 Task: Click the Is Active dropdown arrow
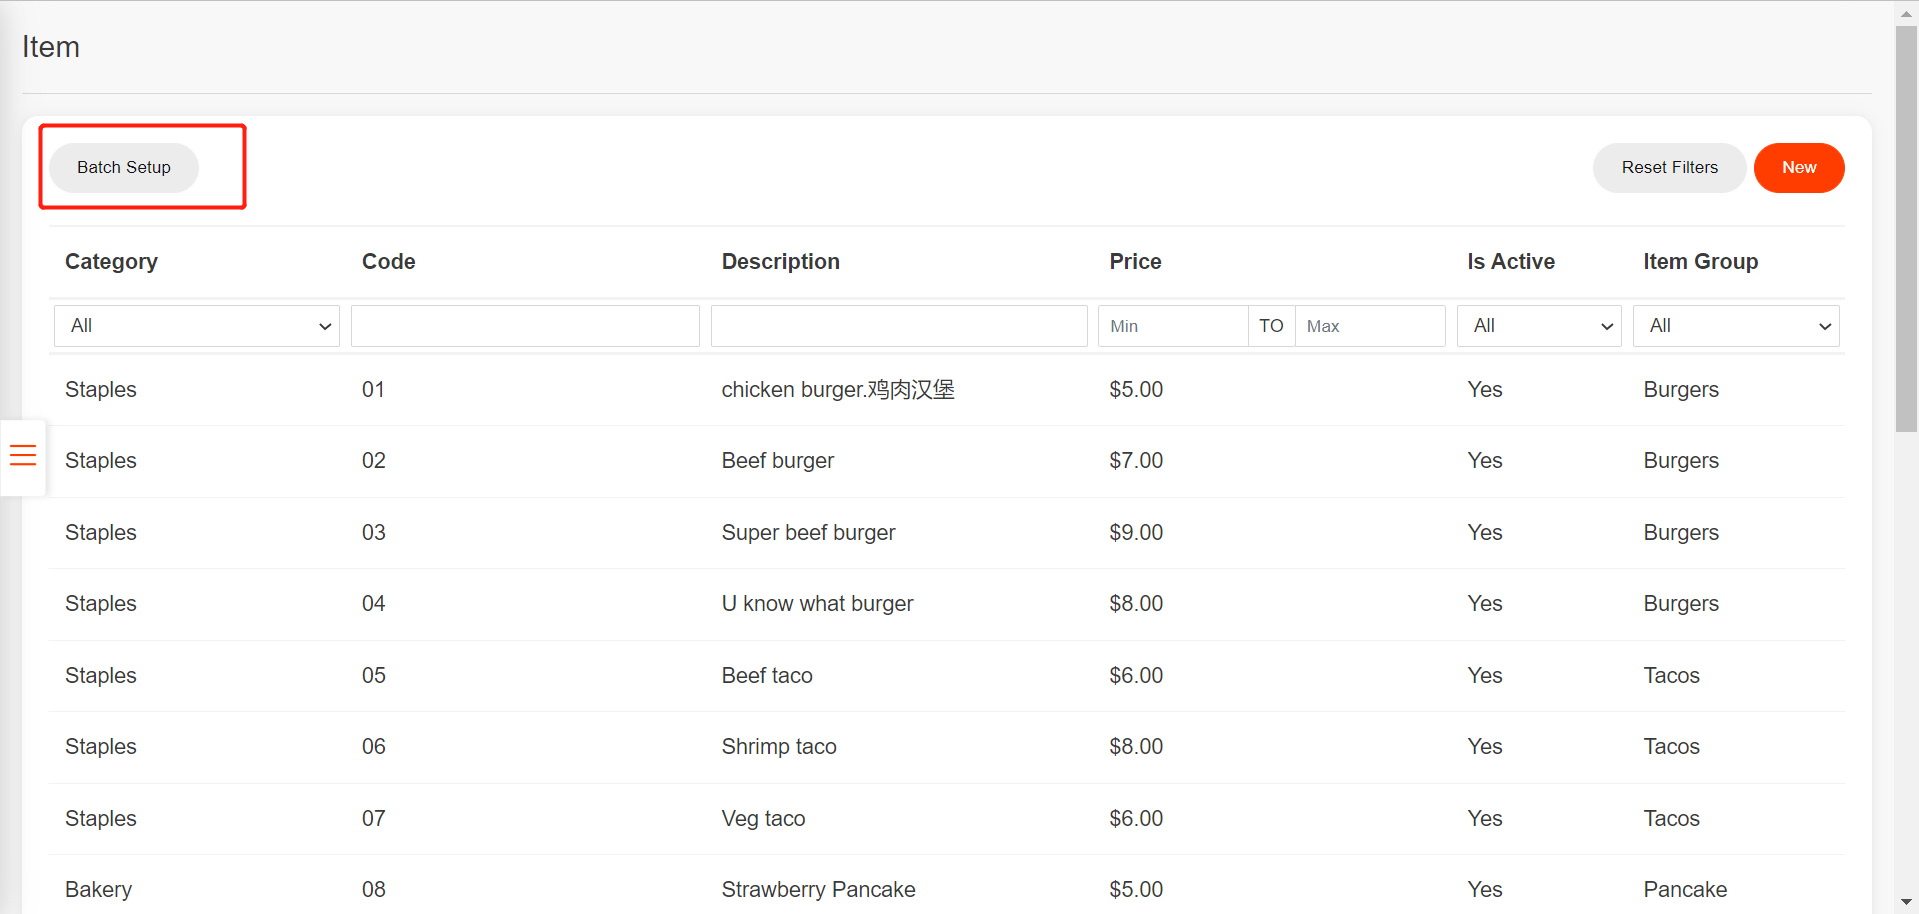pyautogui.click(x=1606, y=326)
